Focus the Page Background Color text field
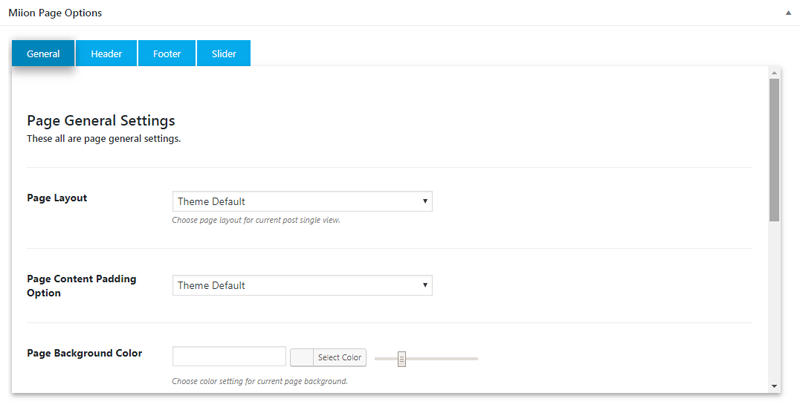The height and width of the screenshot is (416, 800). 229,357
